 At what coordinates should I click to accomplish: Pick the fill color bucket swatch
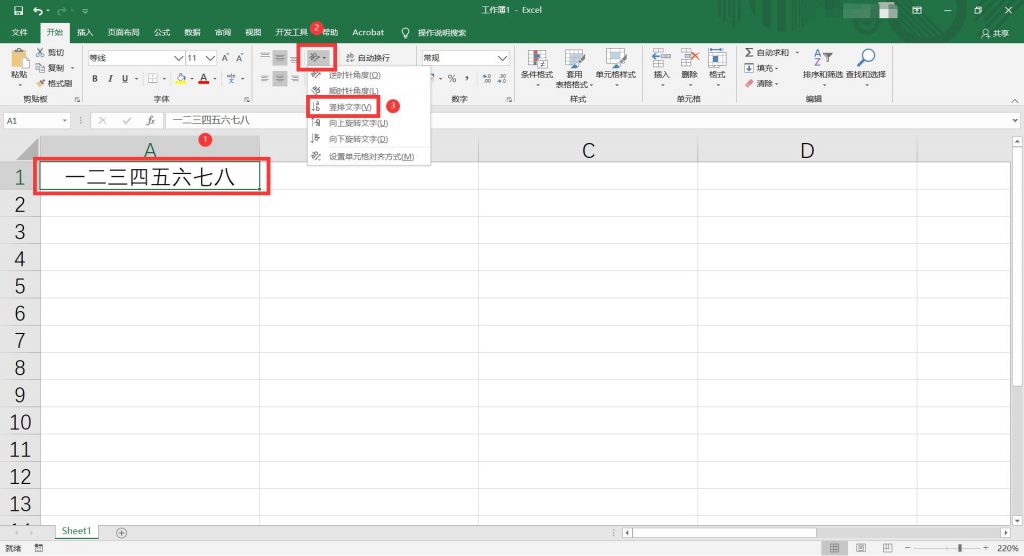click(x=181, y=78)
